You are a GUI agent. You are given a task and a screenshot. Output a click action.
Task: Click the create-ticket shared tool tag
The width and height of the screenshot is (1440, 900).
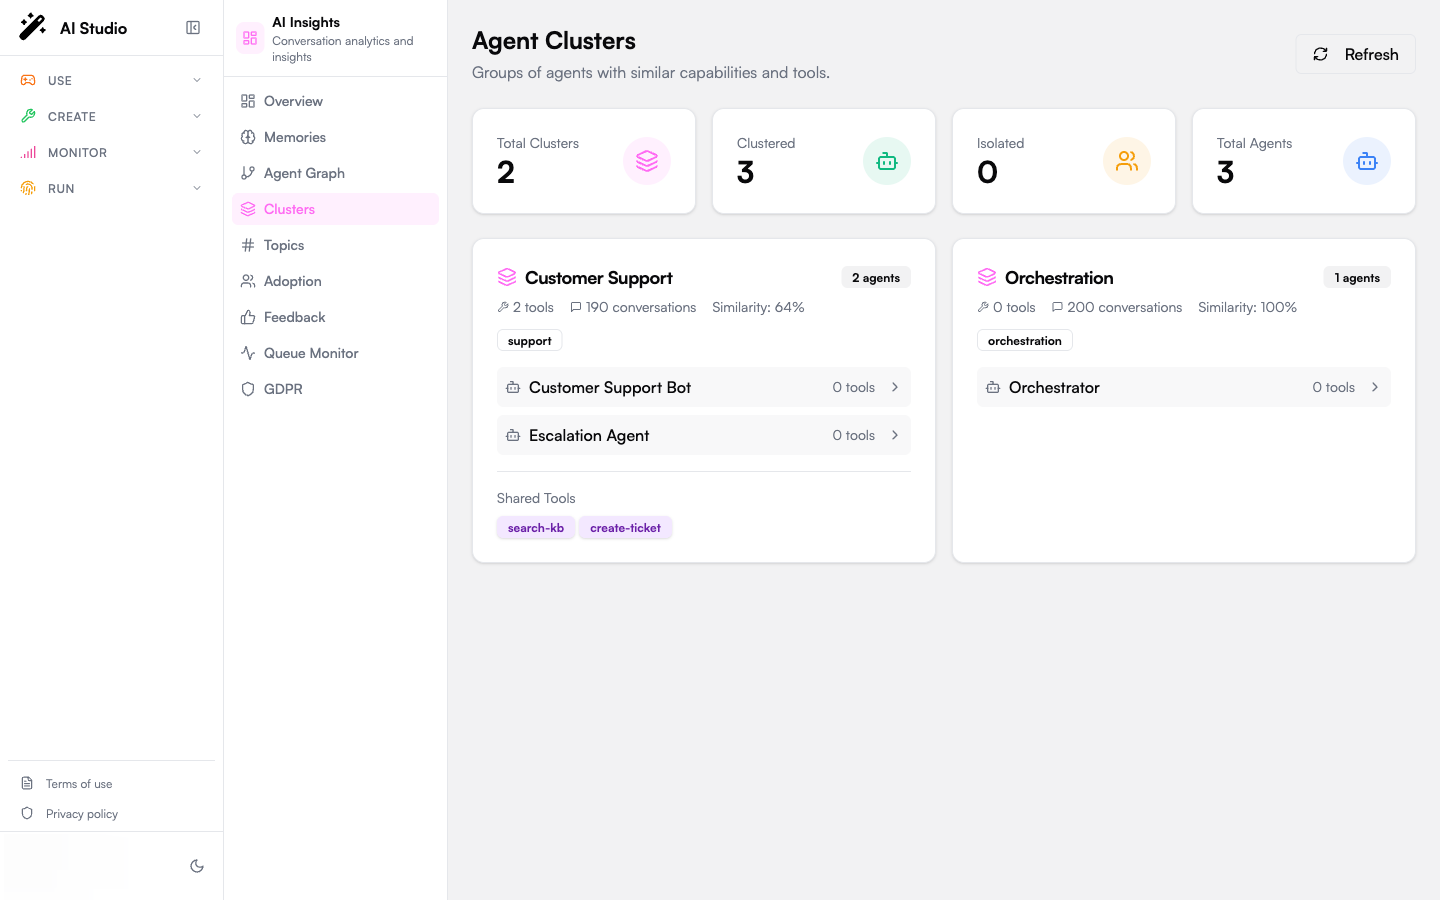[x=625, y=528]
